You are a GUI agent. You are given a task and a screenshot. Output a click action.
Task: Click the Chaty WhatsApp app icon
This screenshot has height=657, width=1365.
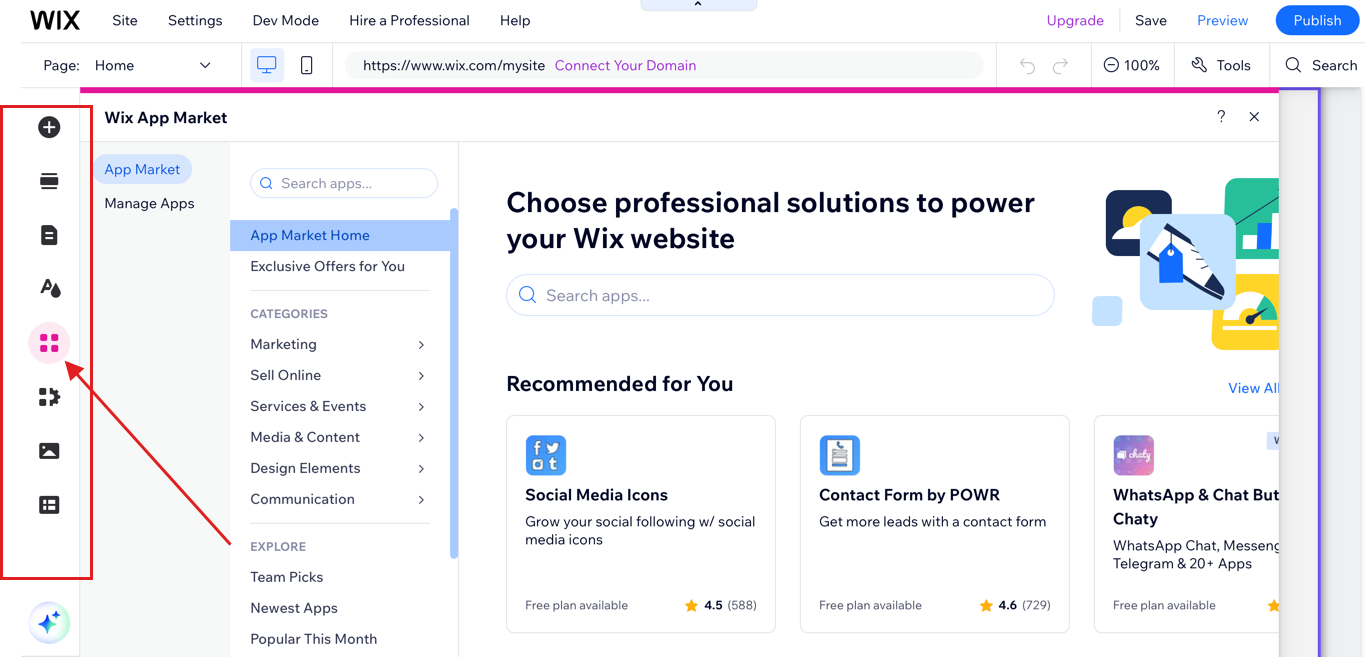click(x=1134, y=455)
